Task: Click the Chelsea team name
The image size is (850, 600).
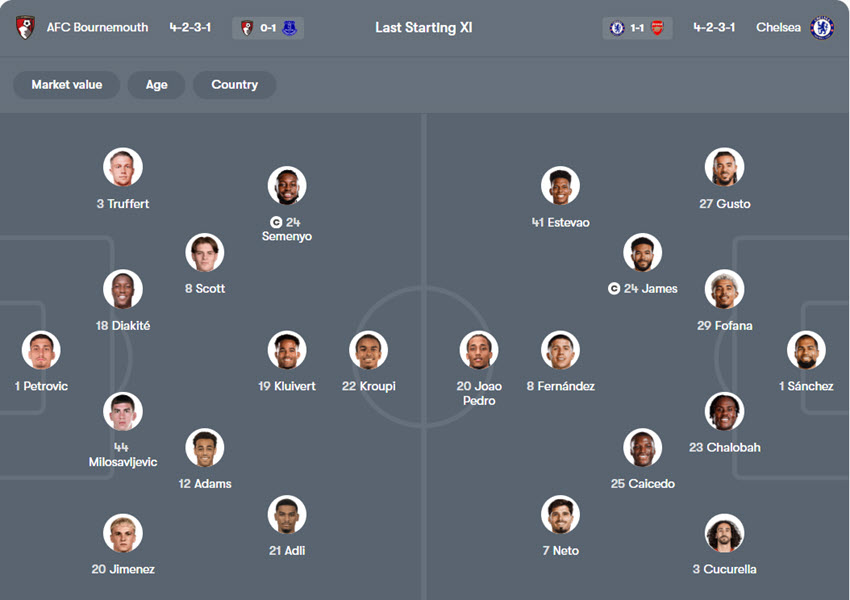Action: click(778, 28)
